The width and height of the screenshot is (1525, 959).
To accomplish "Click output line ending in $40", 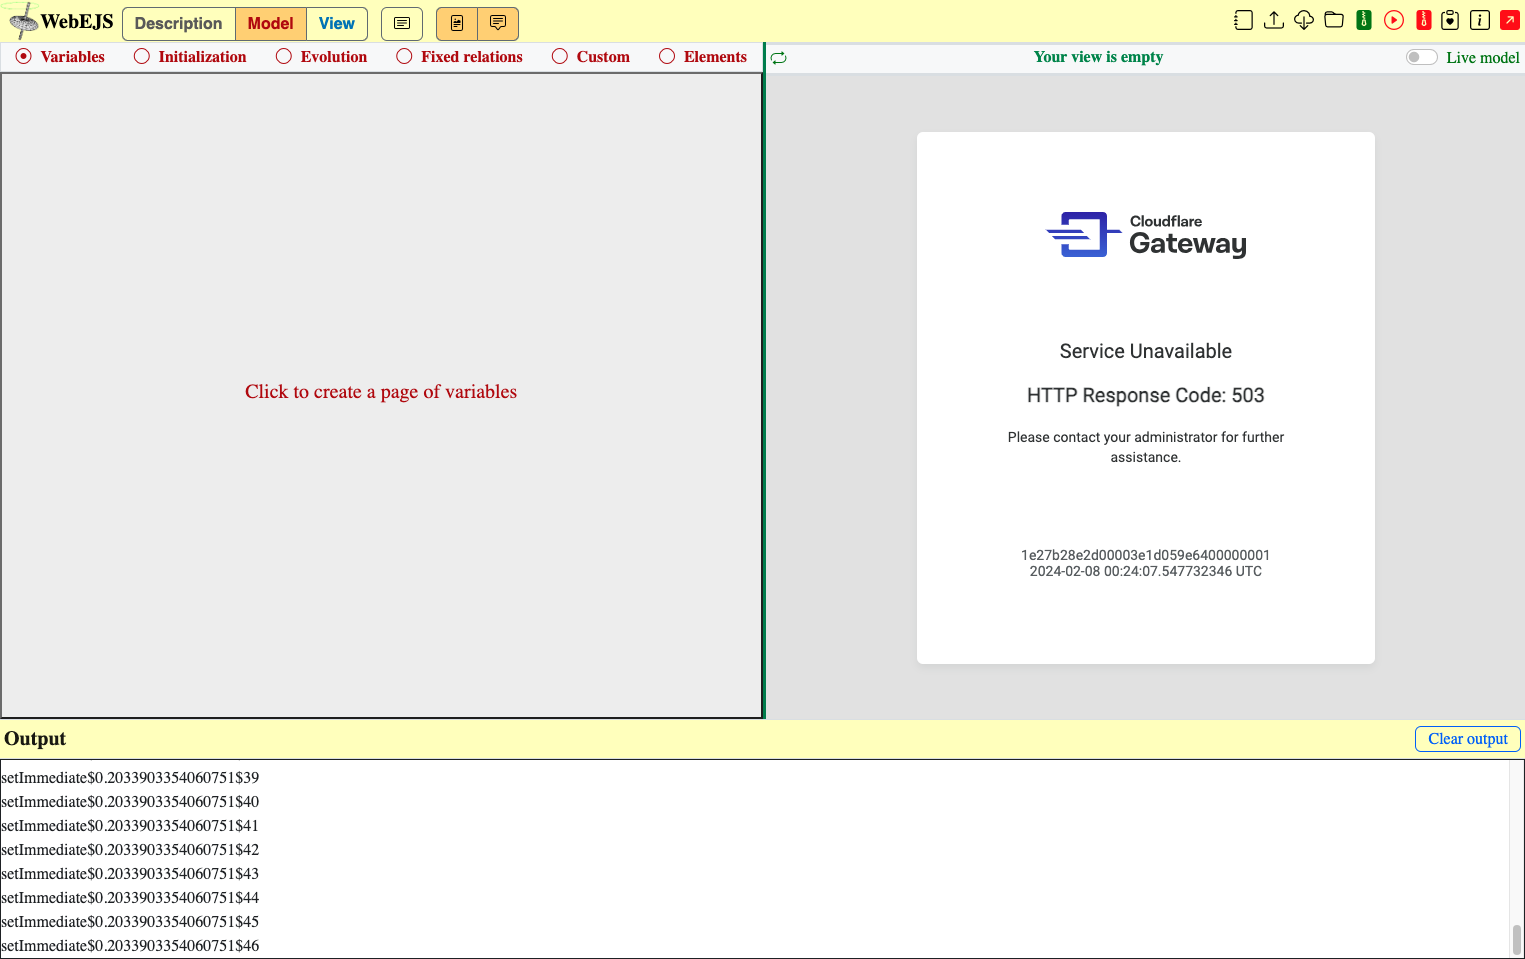I will tap(130, 802).
